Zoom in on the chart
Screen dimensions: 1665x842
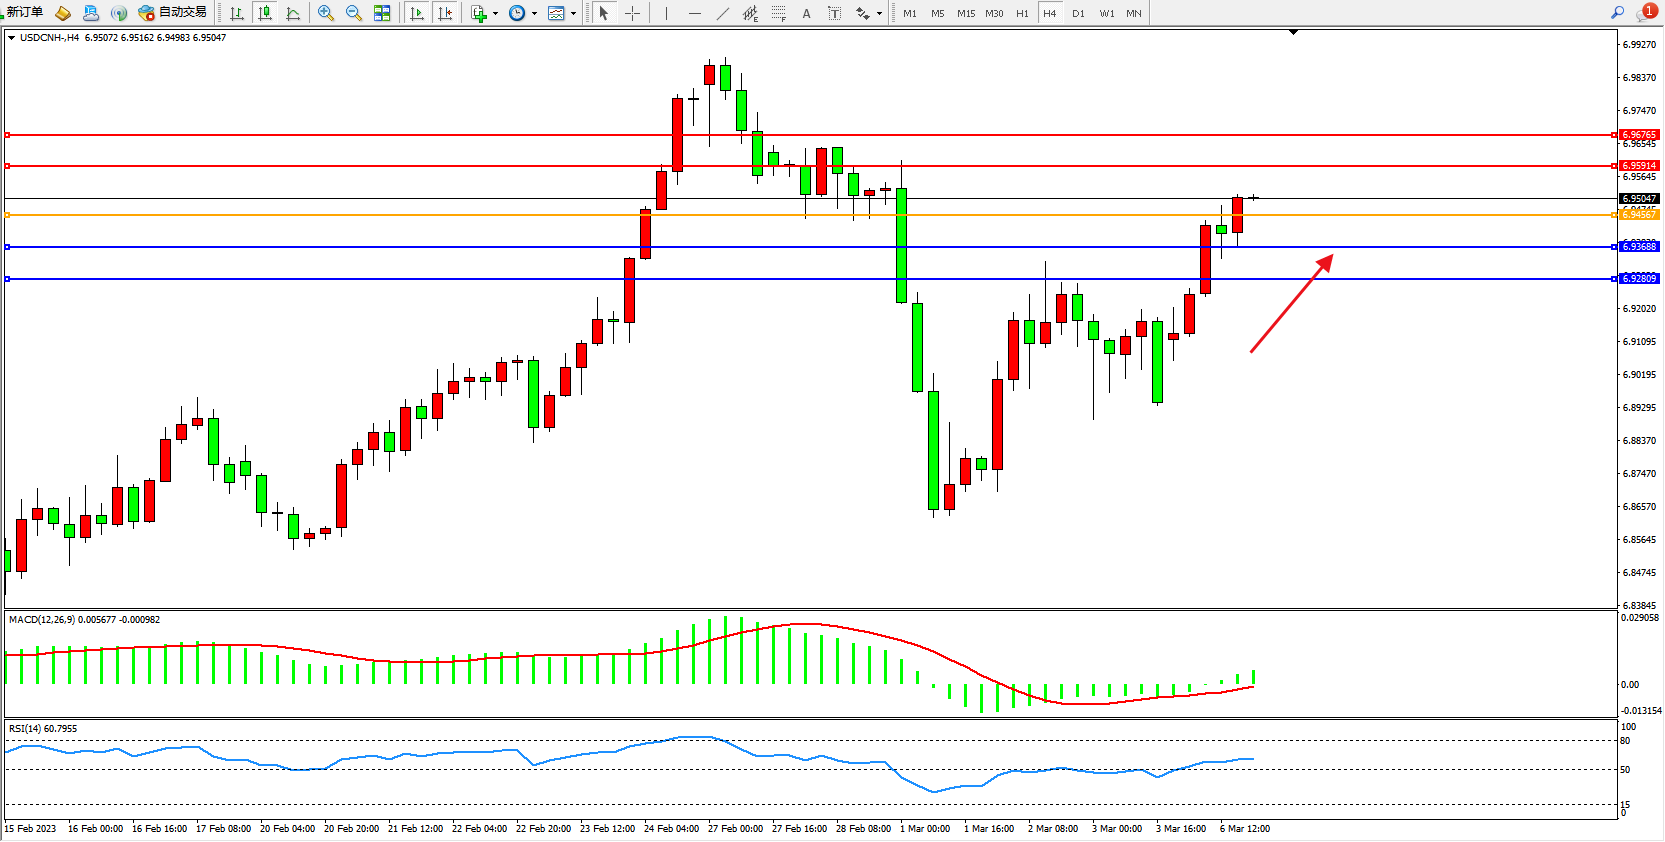(x=326, y=13)
